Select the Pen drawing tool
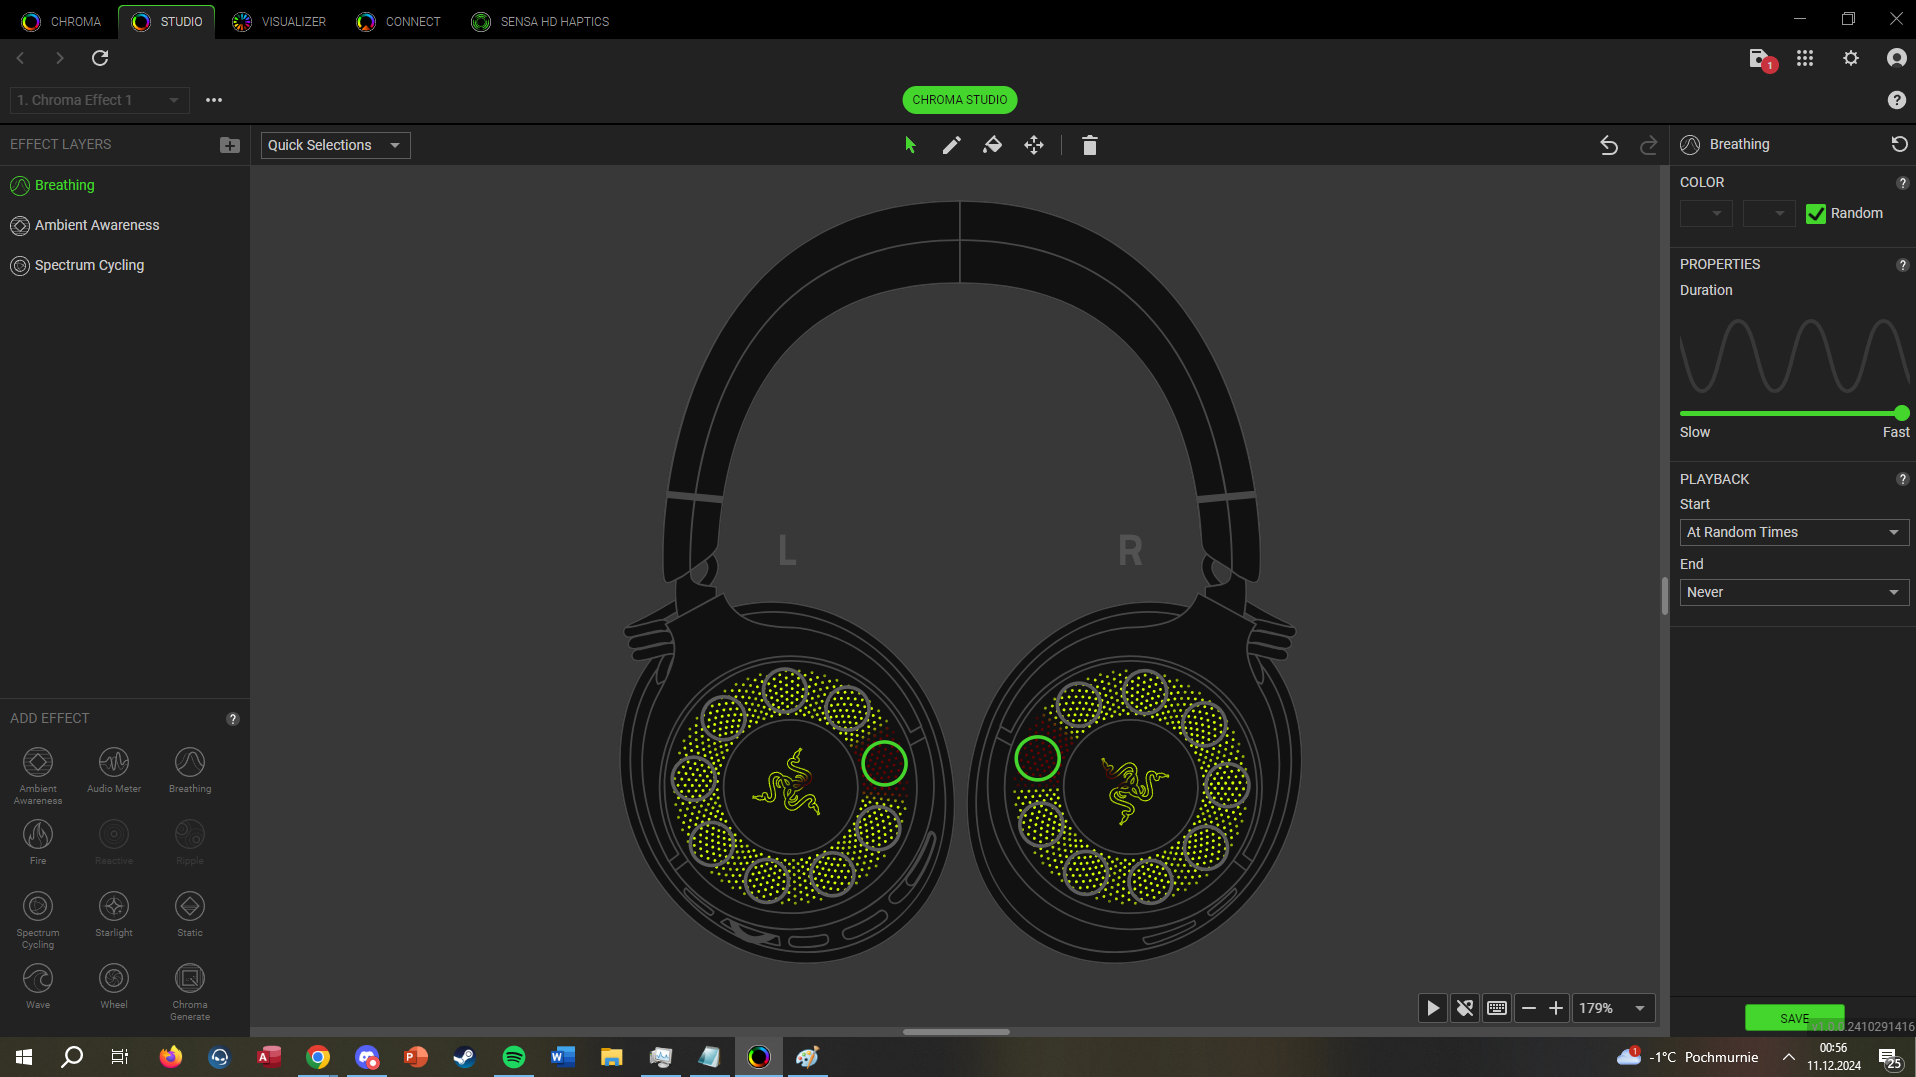Screen dimensions: 1916x1077 (951, 146)
